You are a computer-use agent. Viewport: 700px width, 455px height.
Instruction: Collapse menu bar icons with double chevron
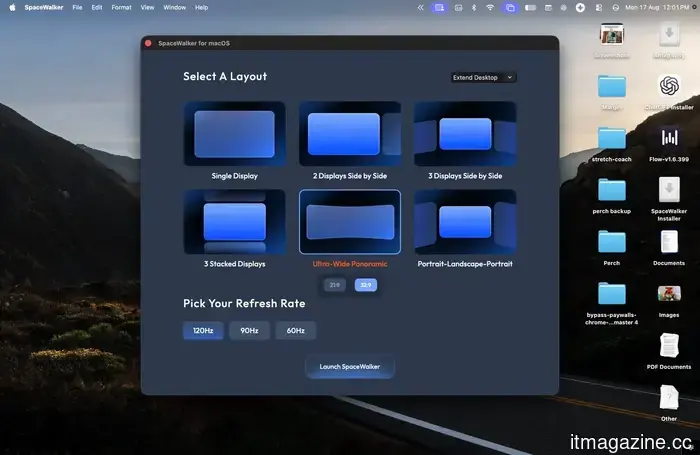420,7
